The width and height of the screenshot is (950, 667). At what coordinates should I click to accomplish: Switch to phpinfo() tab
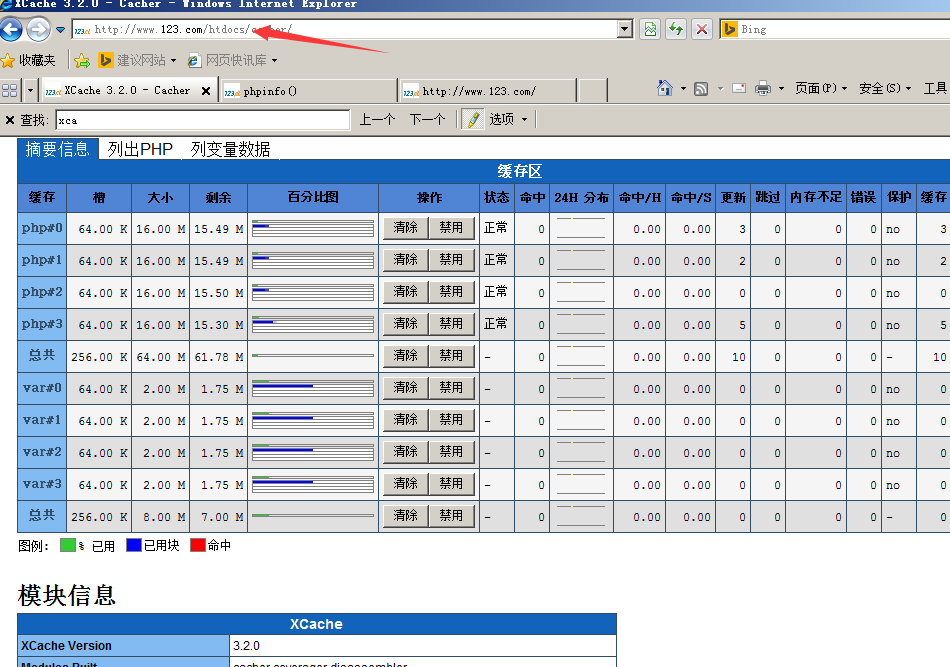point(308,91)
